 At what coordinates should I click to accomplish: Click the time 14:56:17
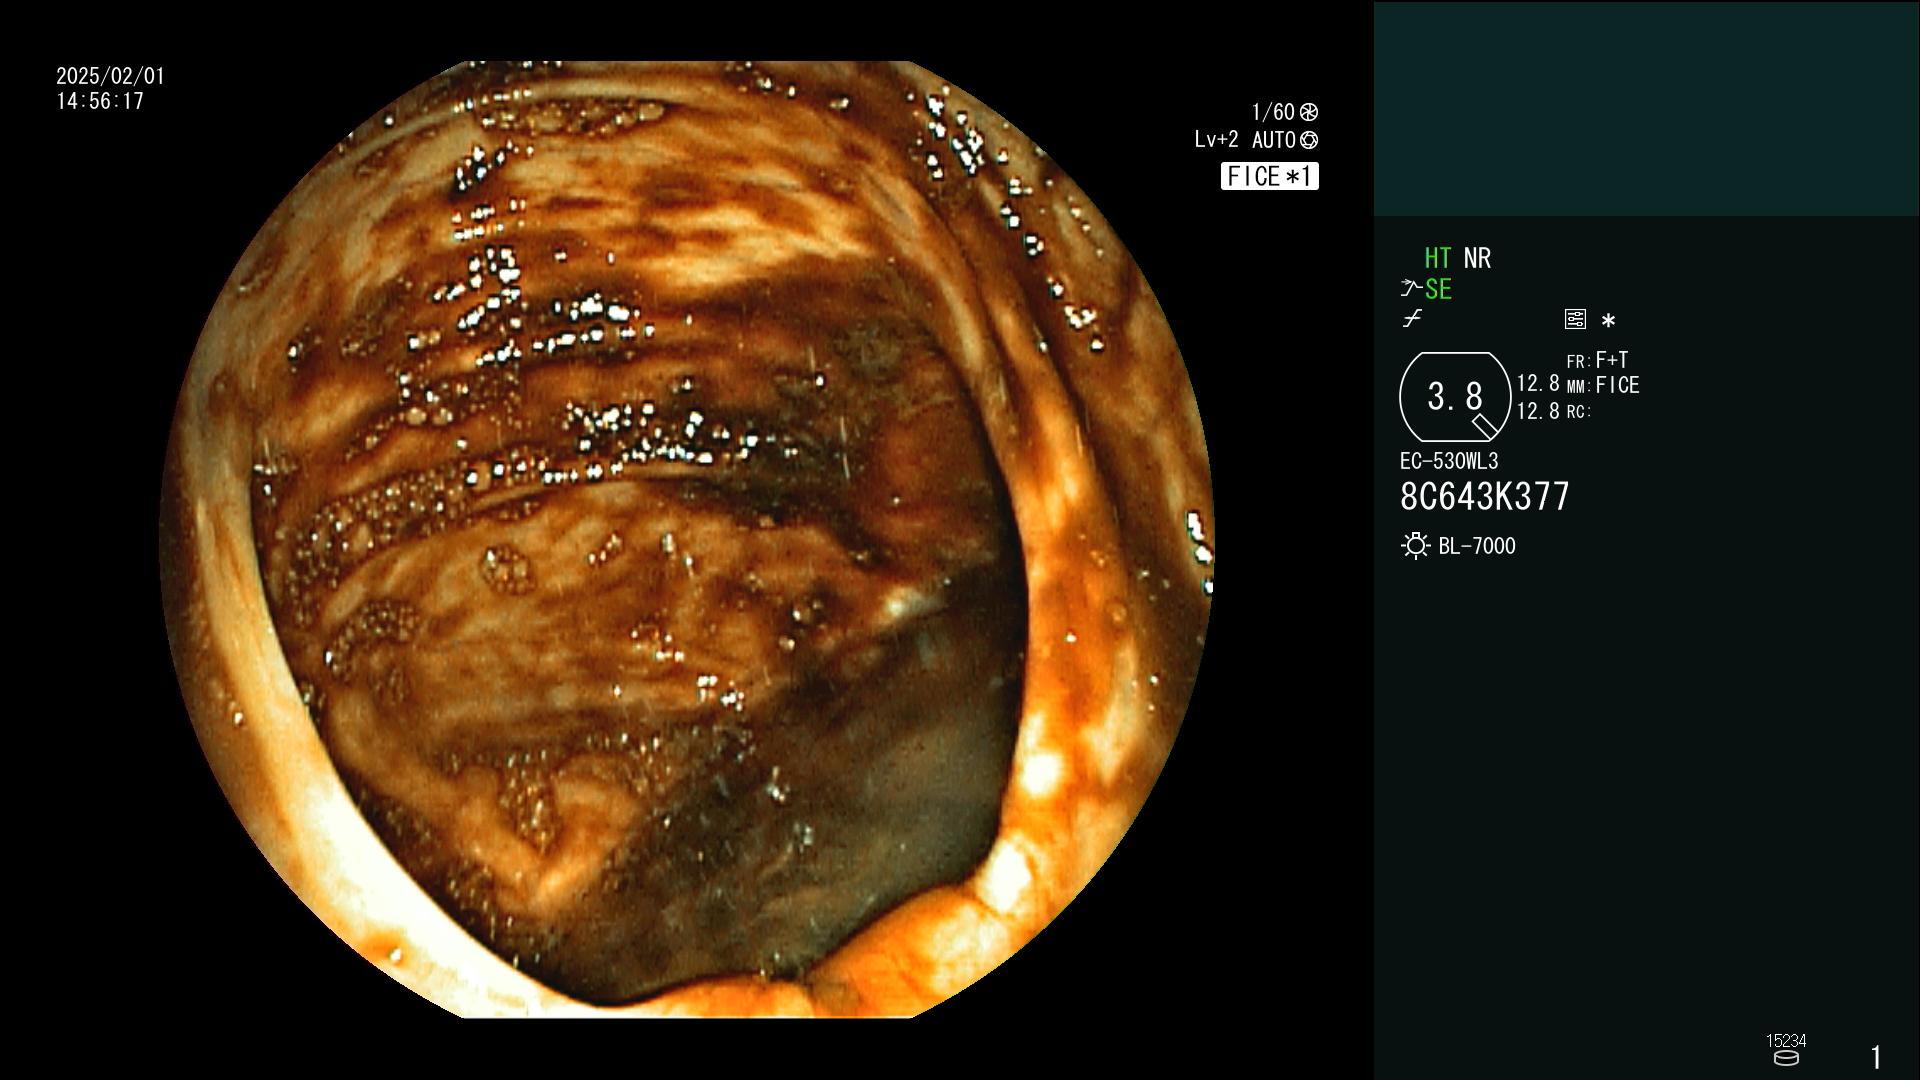(x=100, y=101)
